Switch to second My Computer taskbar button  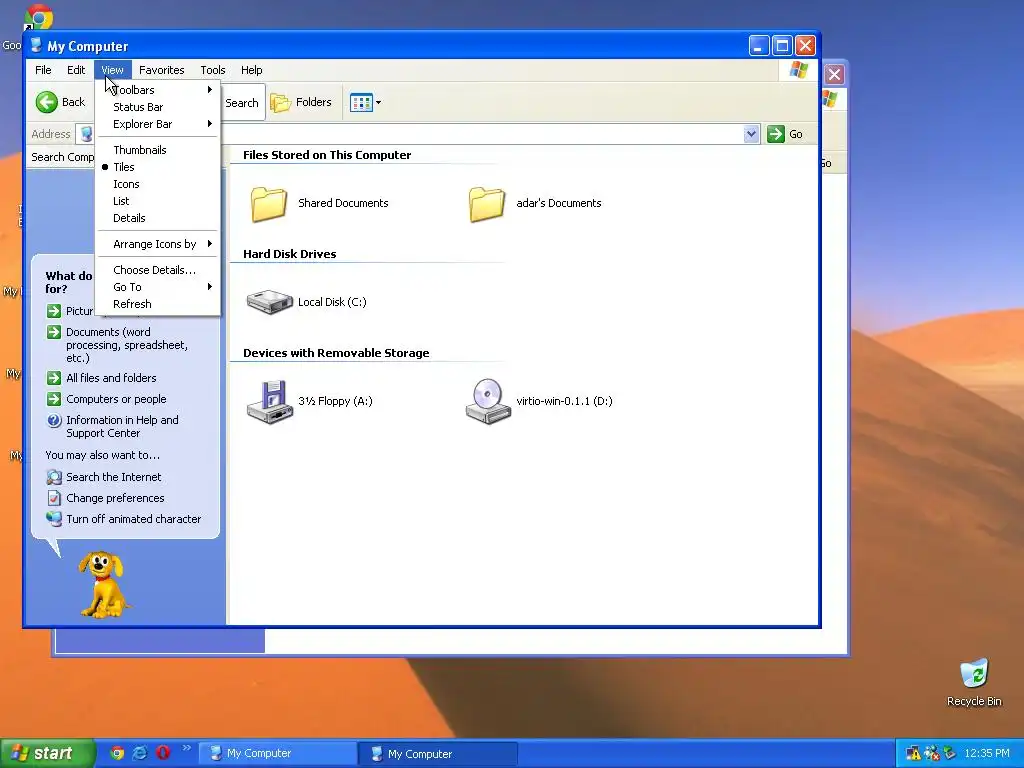pyautogui.click(x=438, y=754)
